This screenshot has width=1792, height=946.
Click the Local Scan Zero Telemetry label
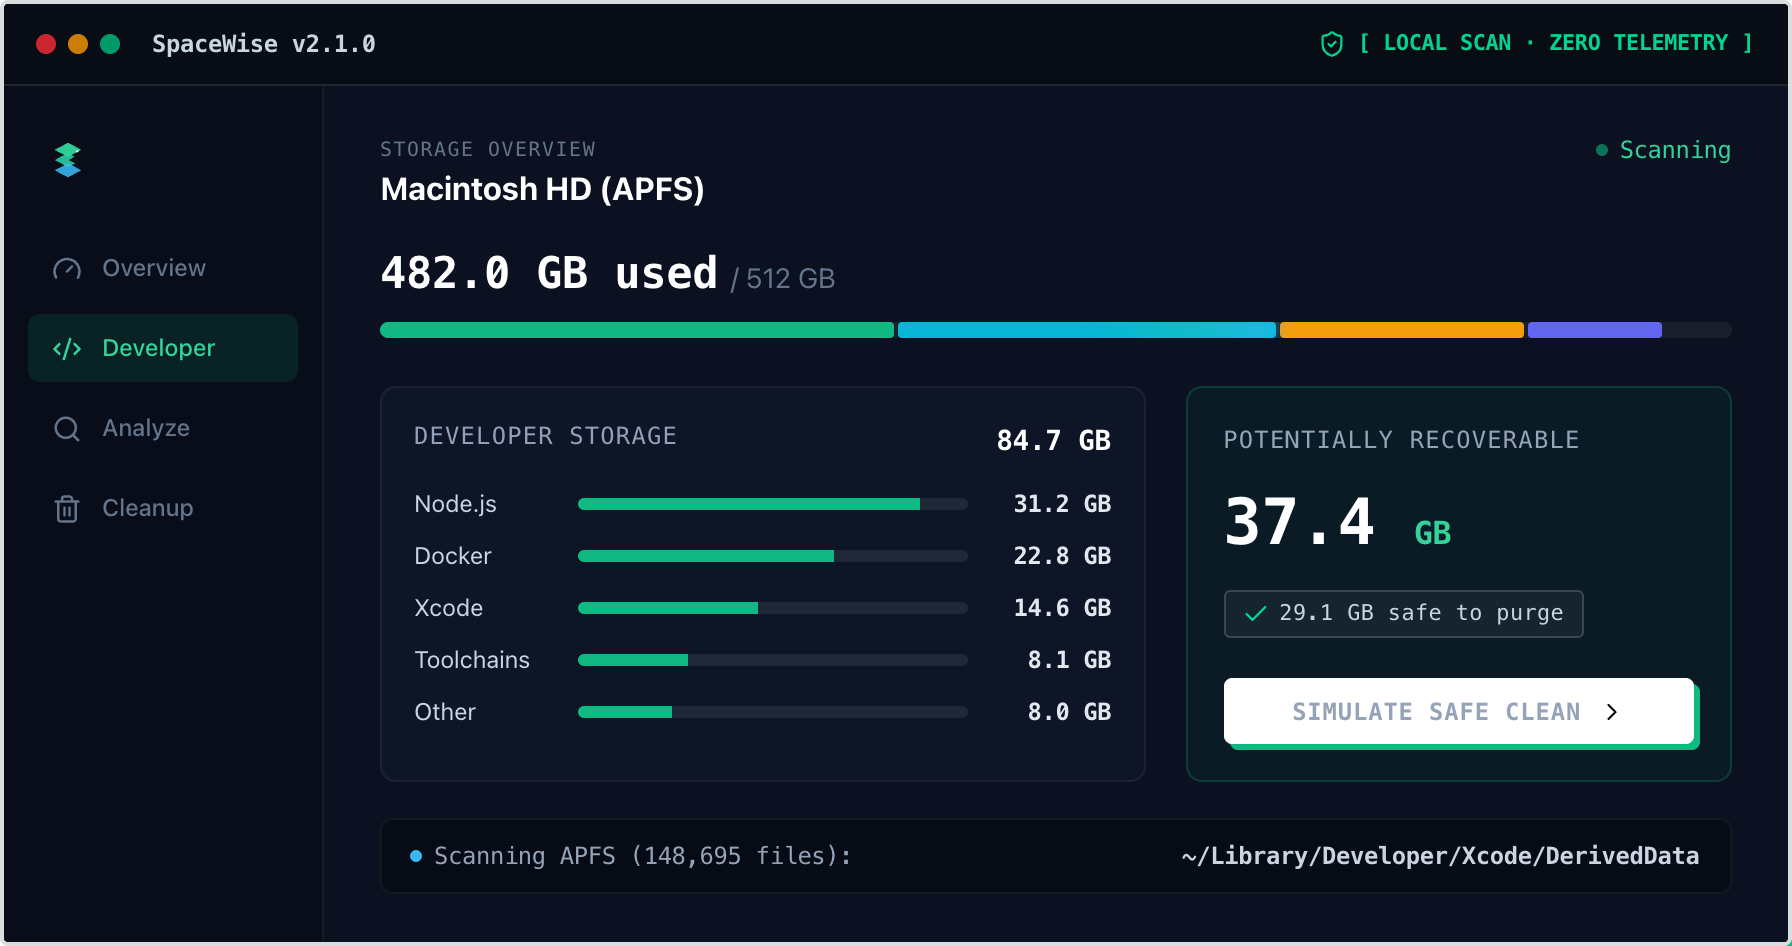click(1555, 43)
